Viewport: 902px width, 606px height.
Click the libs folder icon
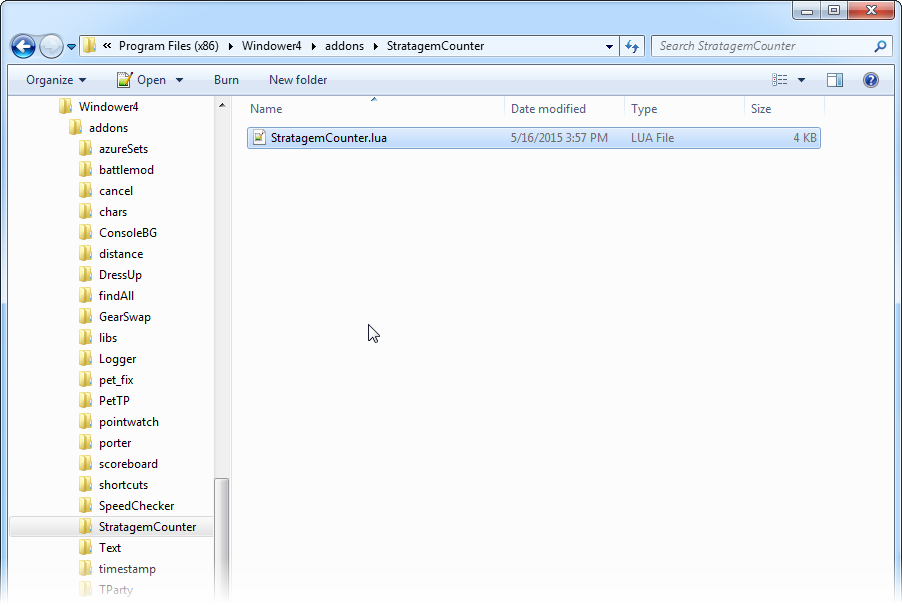(85, 337)
